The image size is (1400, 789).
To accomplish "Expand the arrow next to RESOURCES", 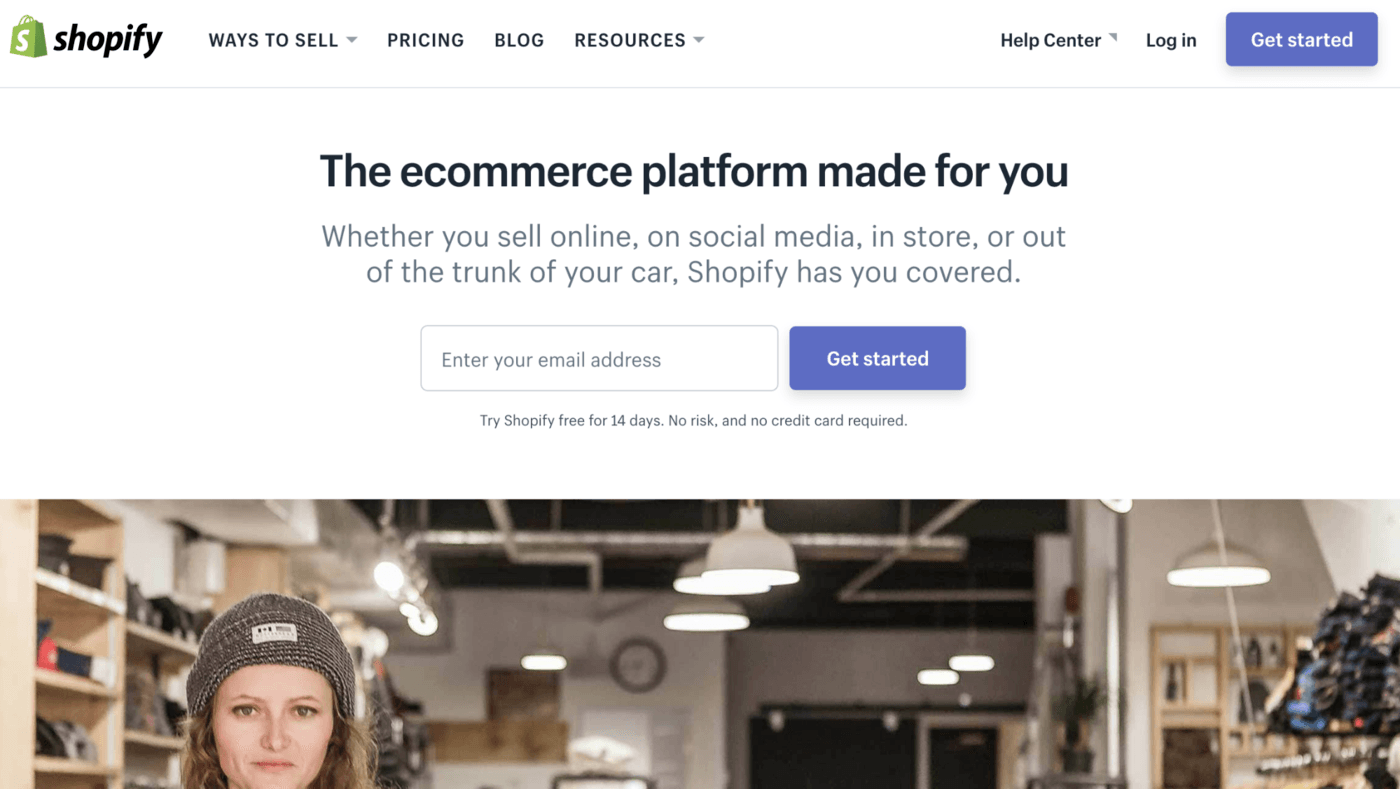I will pyautogui.click(x=699, y=40).
